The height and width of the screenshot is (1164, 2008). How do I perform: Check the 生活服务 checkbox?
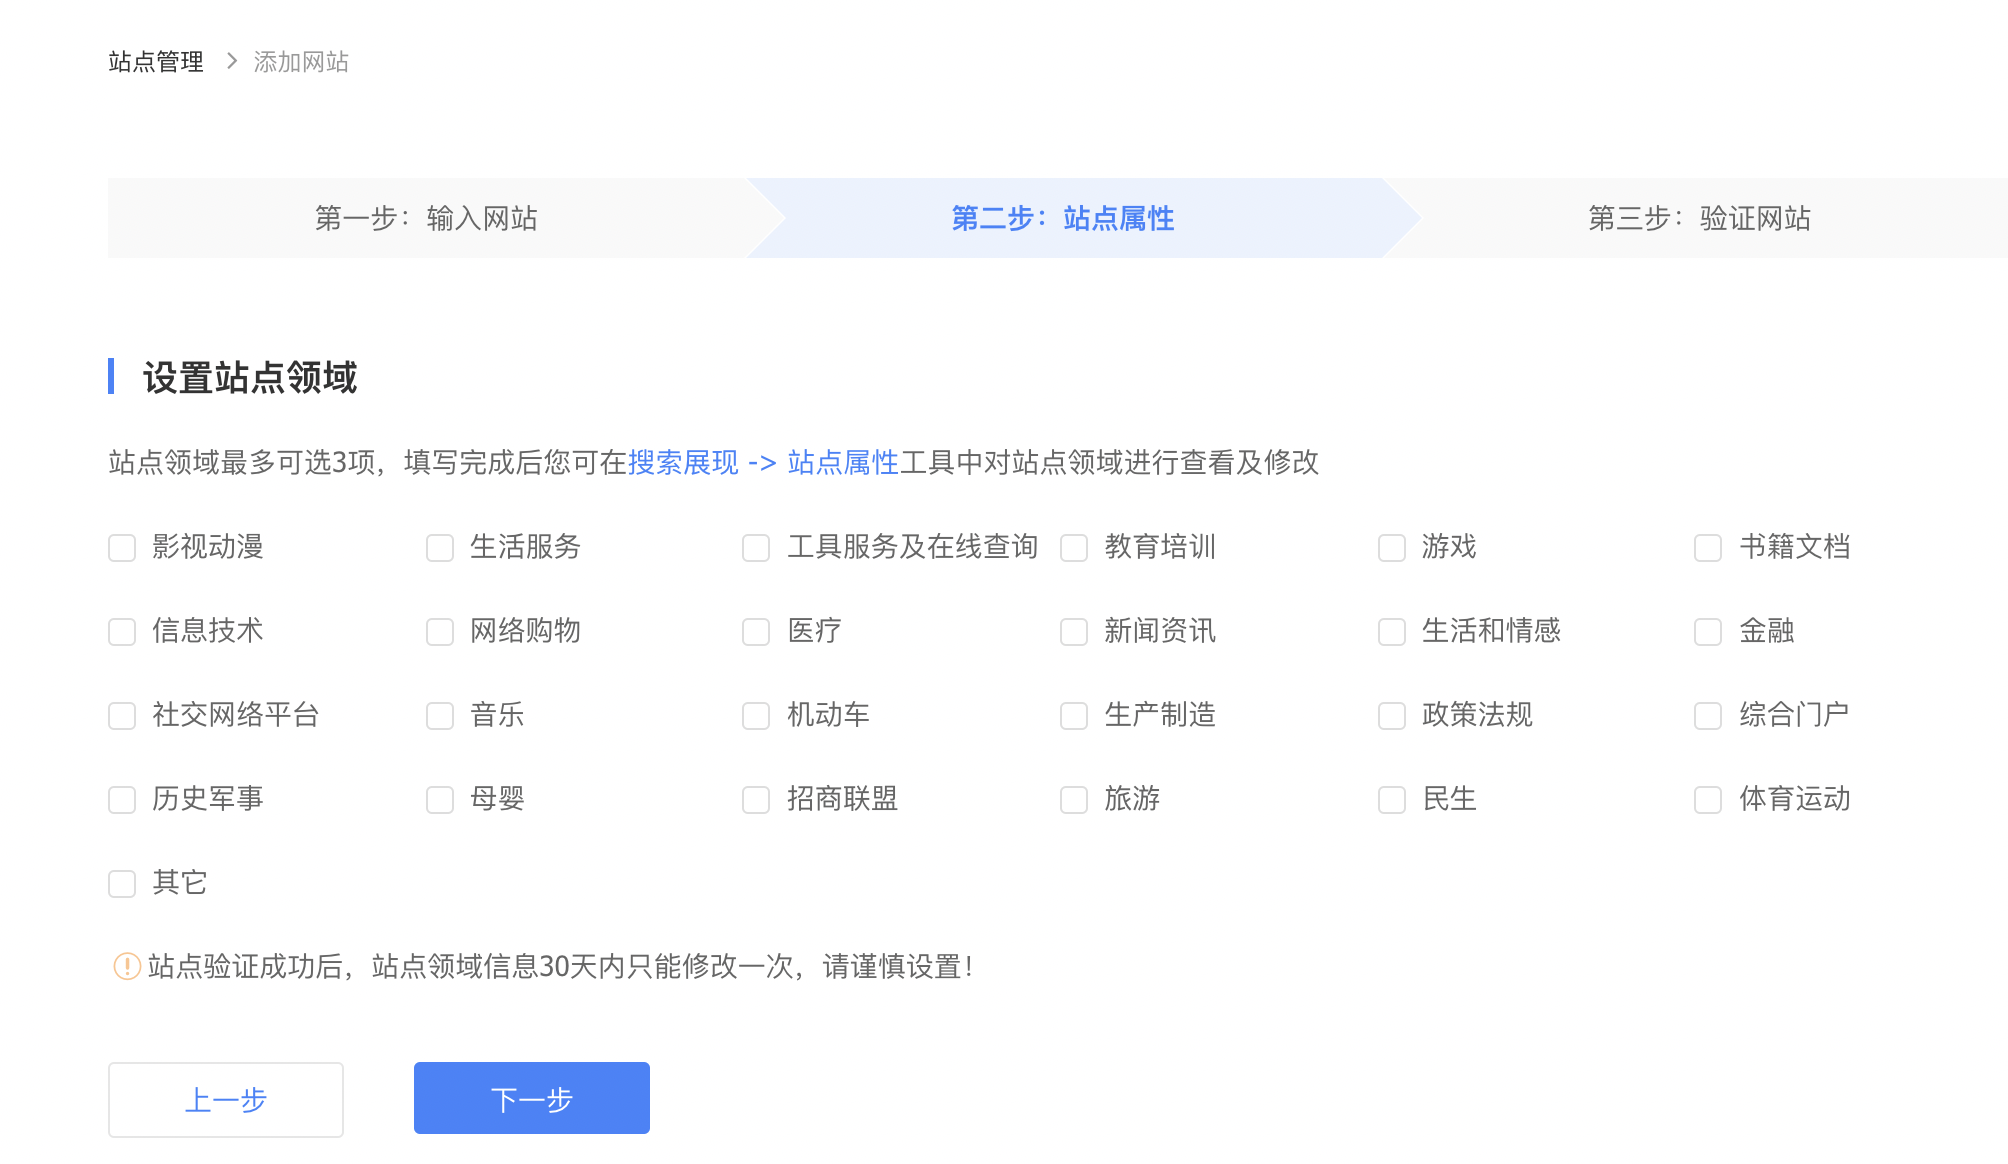click(x=440, y=548)
